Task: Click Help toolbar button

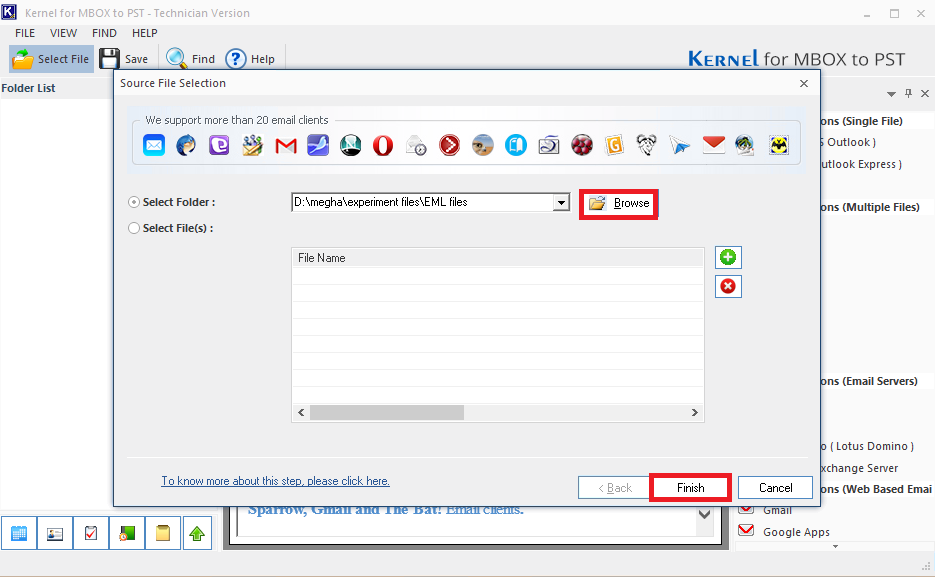Action: (x=250, y=59)
